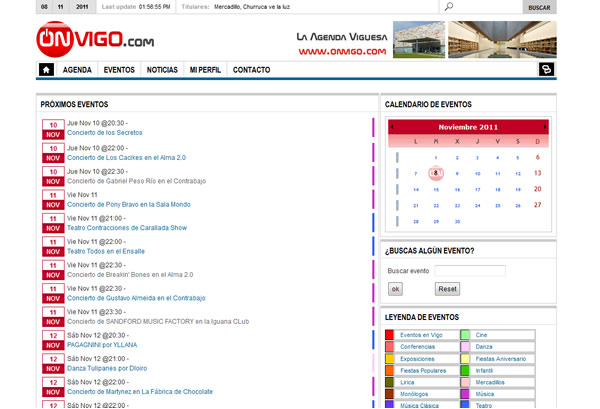Open the EVENTOS menu
Viewport: 600px width, 409px height.
pyautogui.click(x=119, y=70)
